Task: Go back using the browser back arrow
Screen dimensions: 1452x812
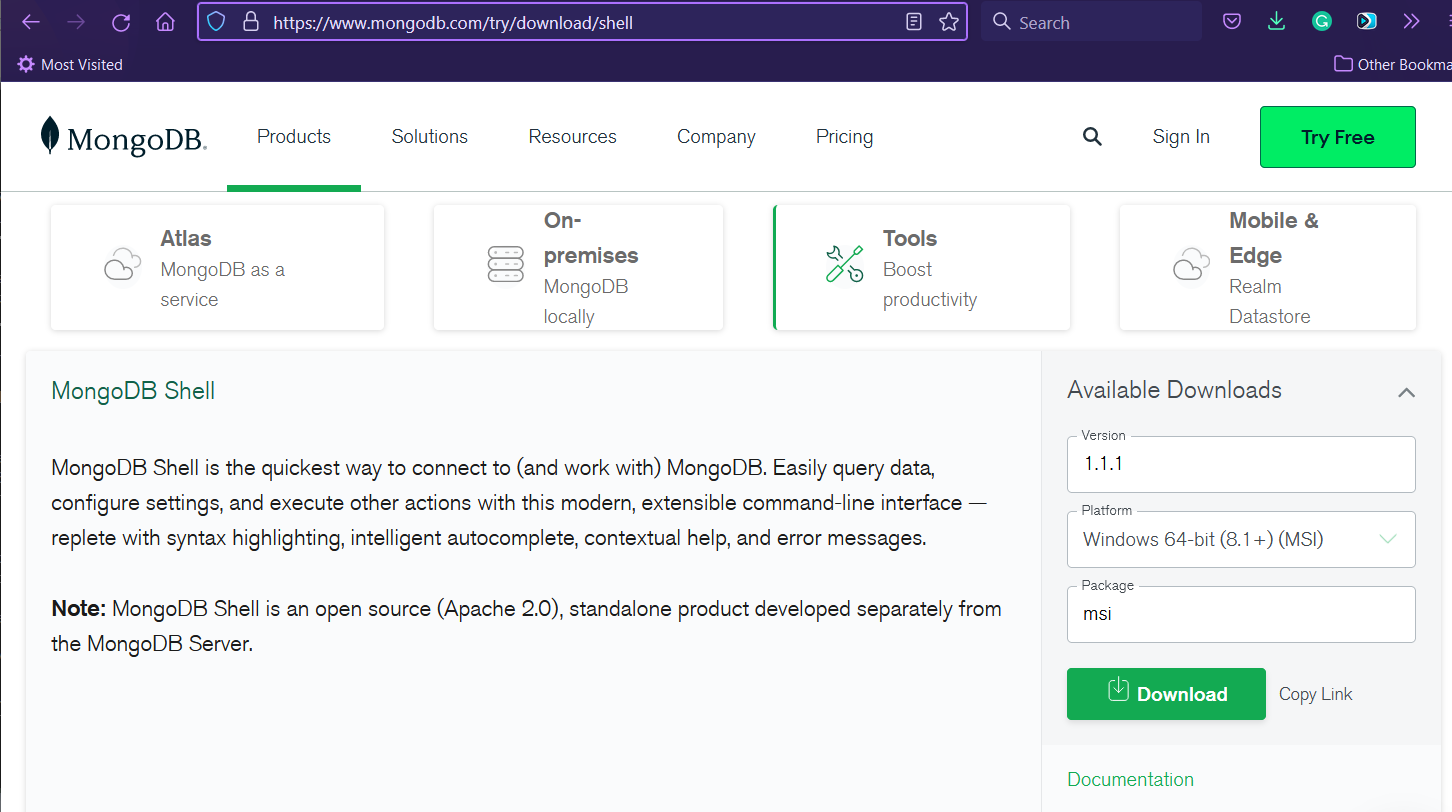Action: (x=31, y=22)
